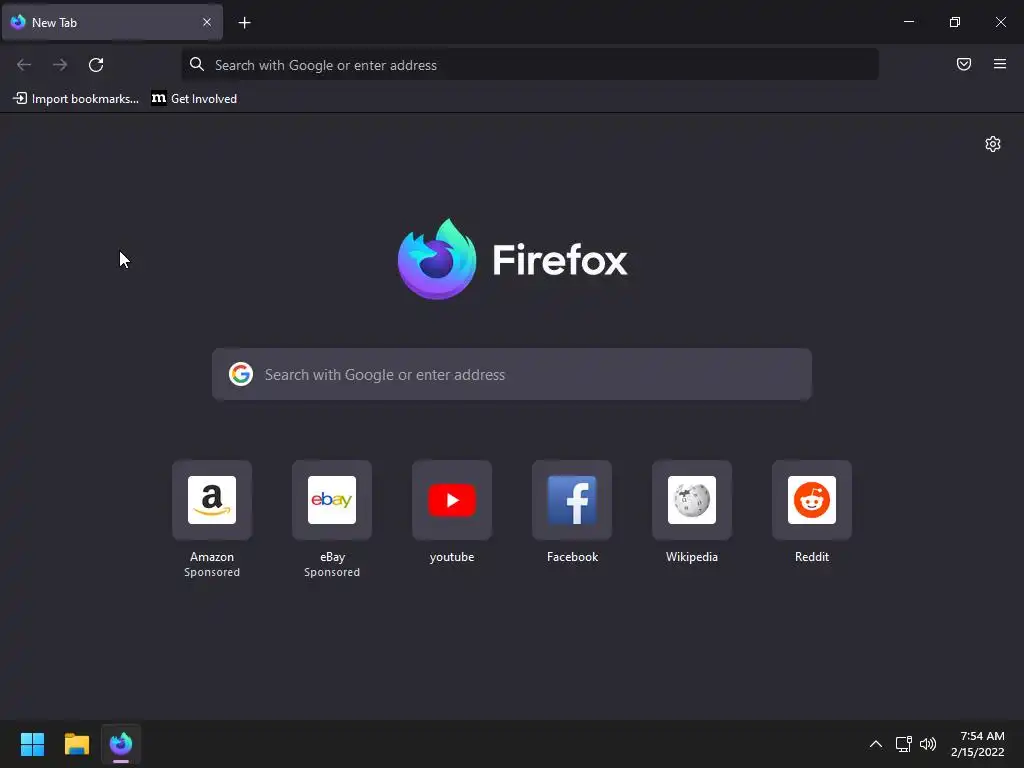Focus the center Google search box
Viewport: 1024px width, 768px height.
click(512, 374)
